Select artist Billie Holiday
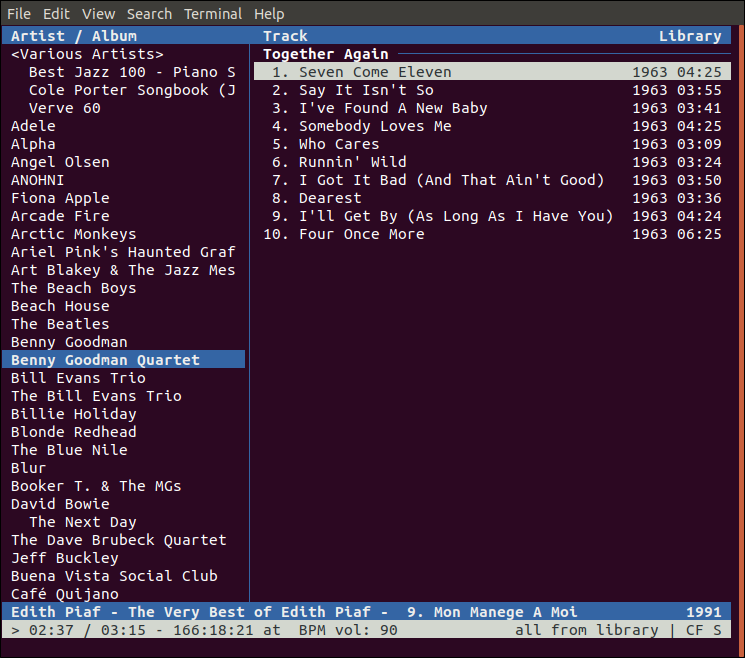The height and width of the screenshot is (658, 745). pyautogui.click(x=74, y=414)
